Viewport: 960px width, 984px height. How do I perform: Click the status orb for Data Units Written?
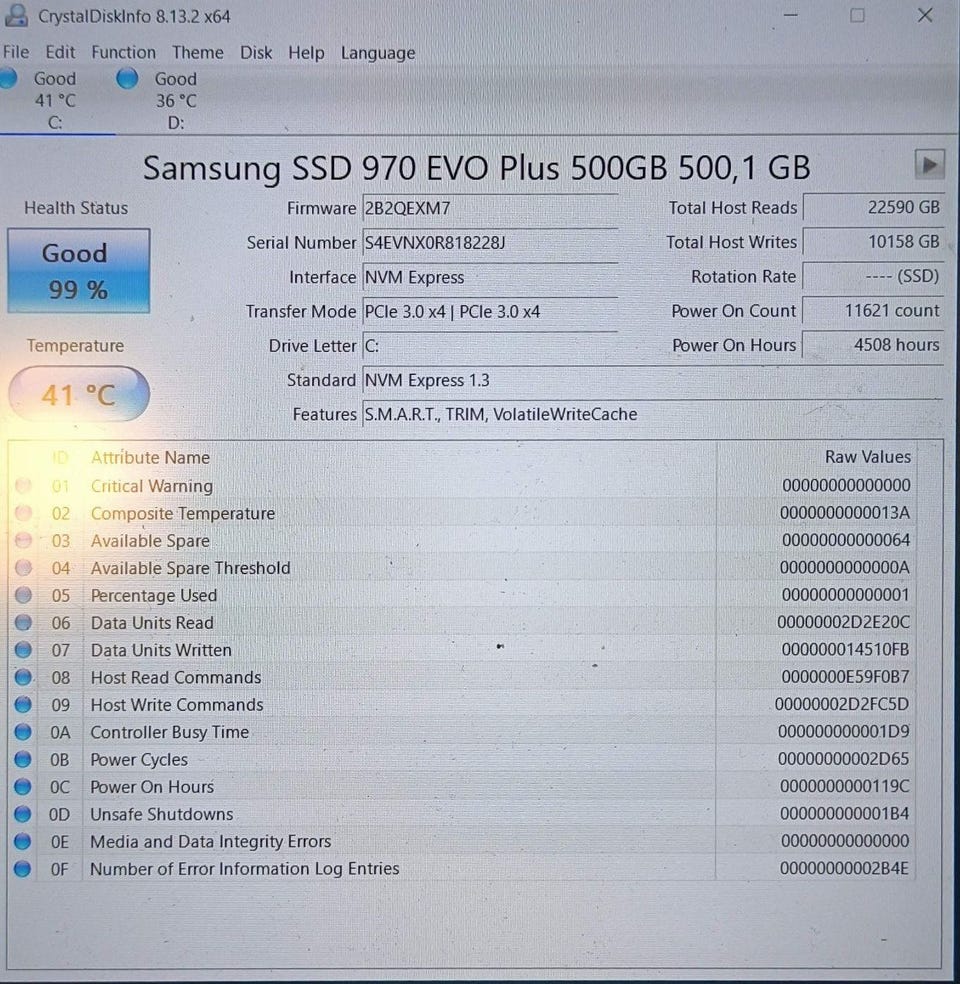[x=23, y=650]
